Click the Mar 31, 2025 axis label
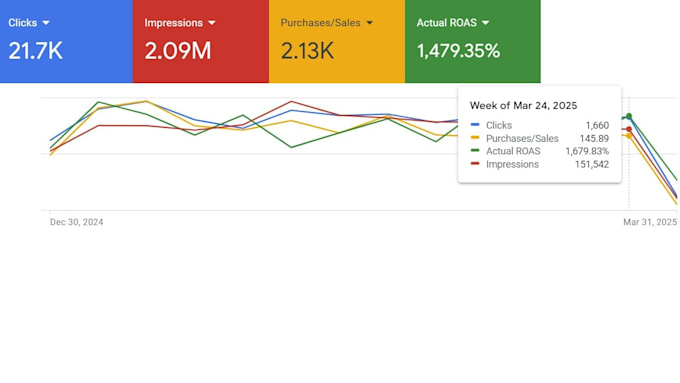This screenshot has width=680, height=383. tap(650, 222)
